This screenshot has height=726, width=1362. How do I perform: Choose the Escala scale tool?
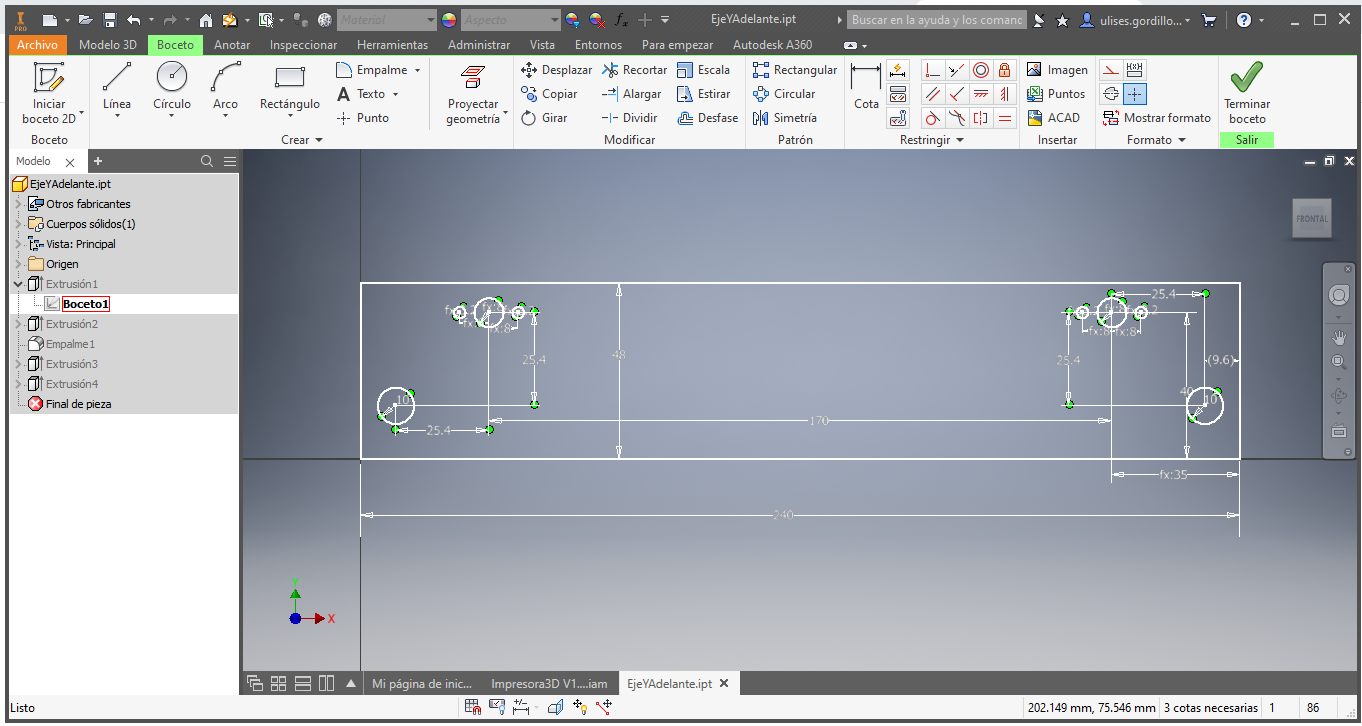pyautogui.click(x=703, y=70)
